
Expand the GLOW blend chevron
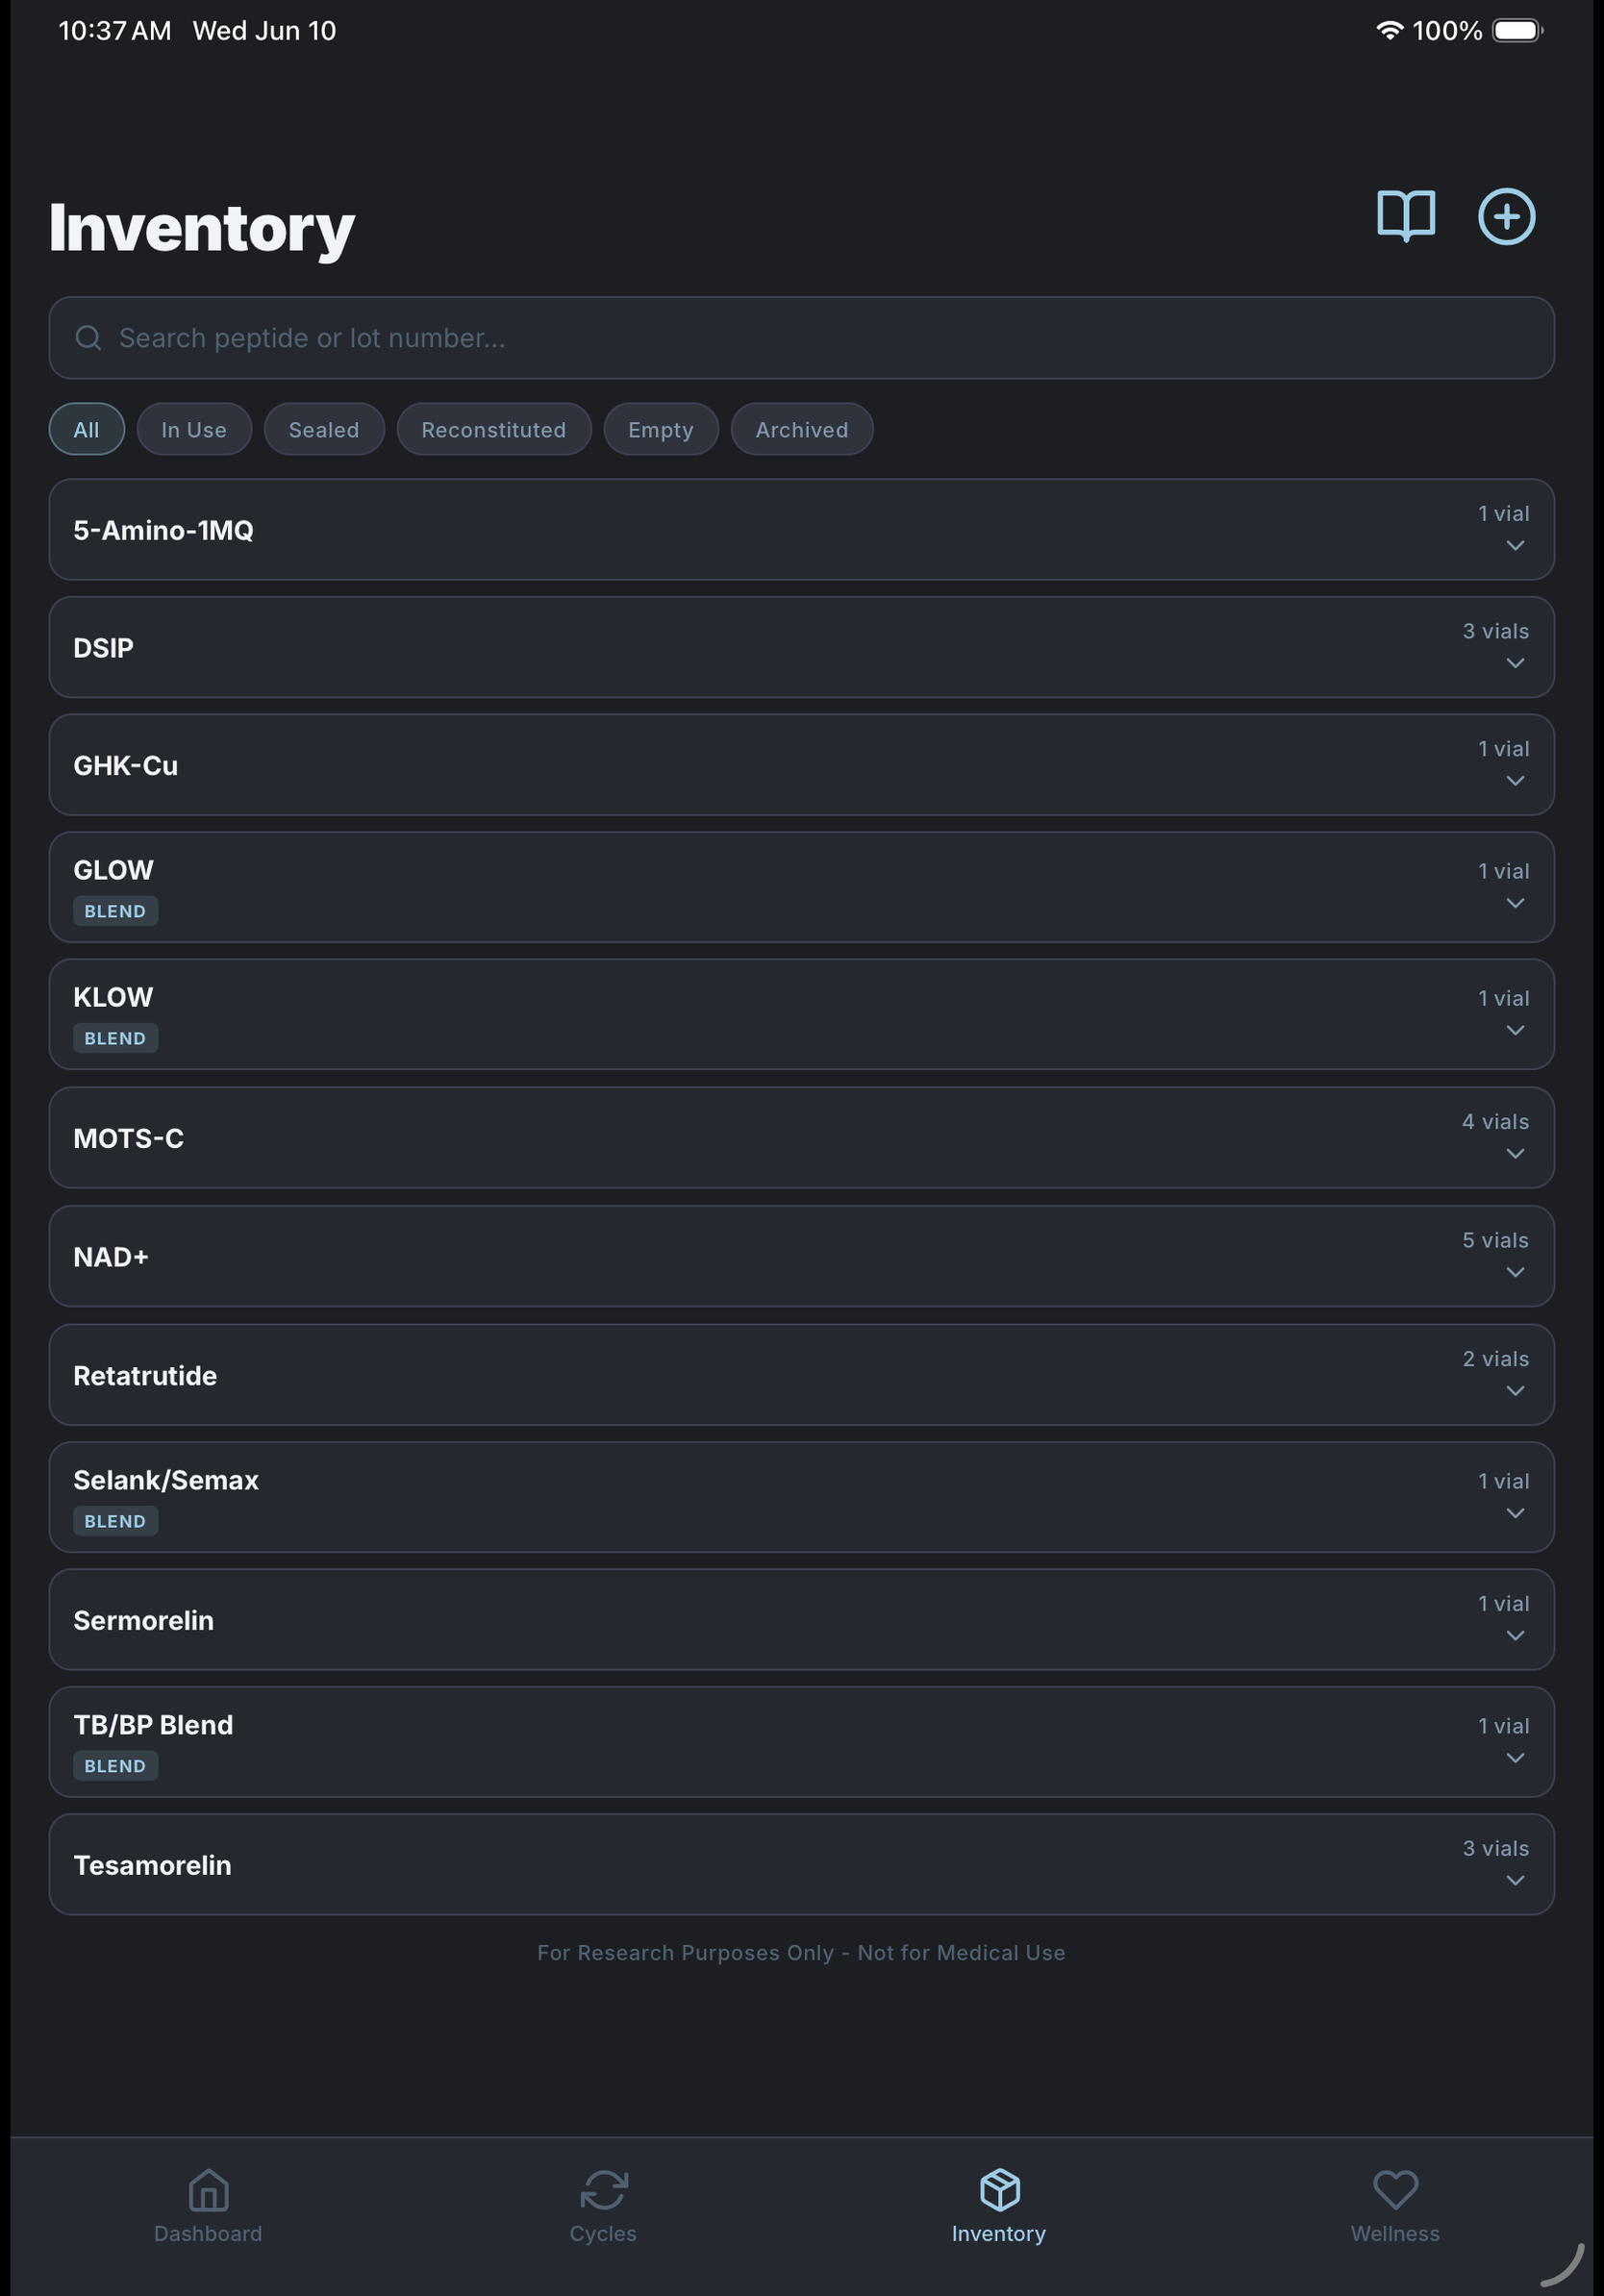pos(1515,903)
